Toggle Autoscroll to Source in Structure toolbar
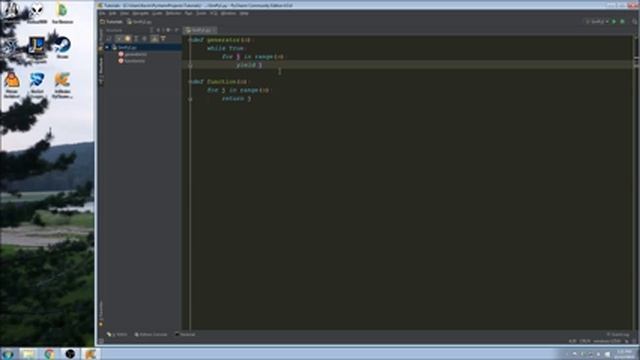The image size is (640, 360). [154, 38]
